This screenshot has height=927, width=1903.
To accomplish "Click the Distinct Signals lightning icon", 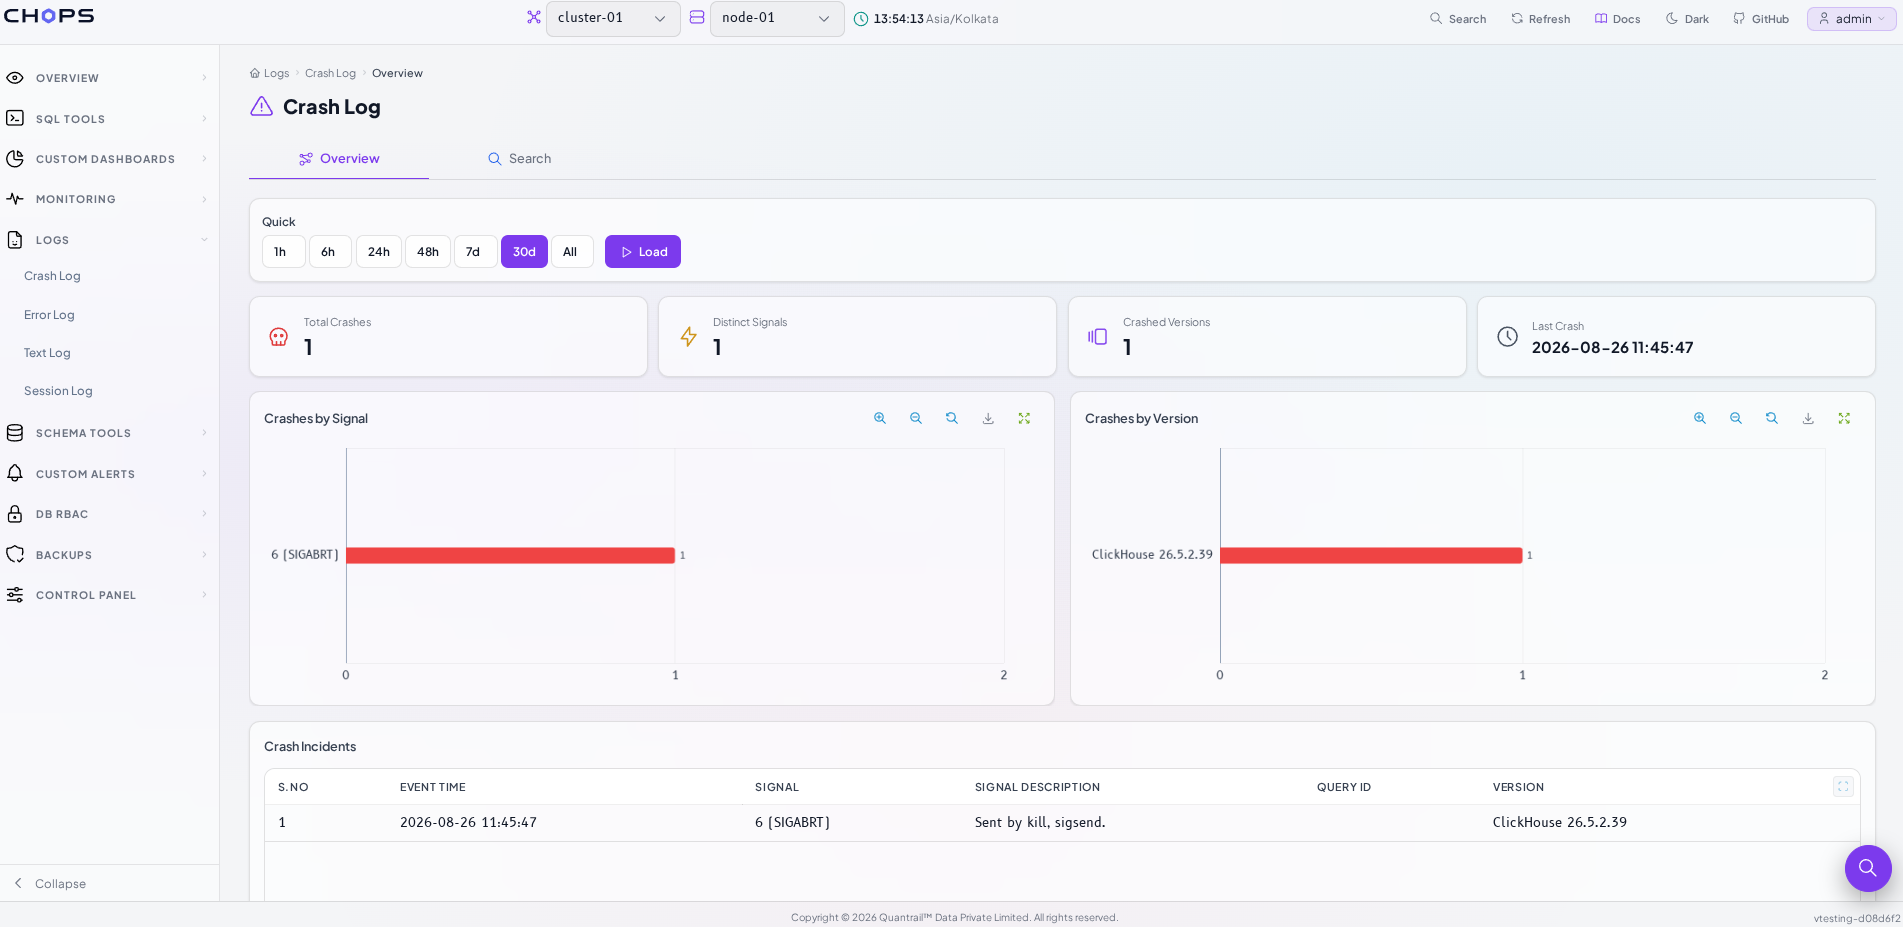I will [688, 337].
